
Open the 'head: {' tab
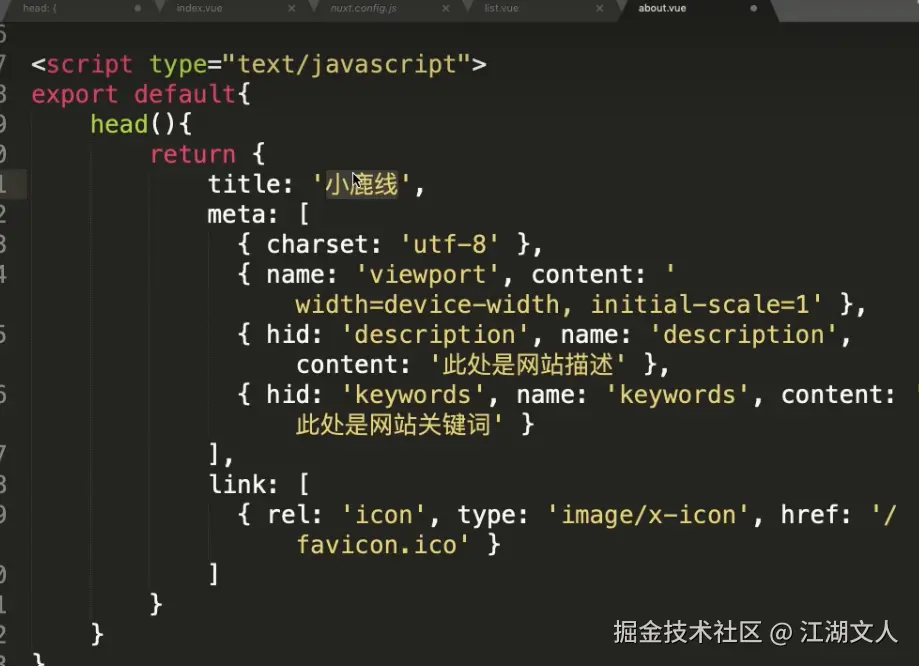coord(39,8)
